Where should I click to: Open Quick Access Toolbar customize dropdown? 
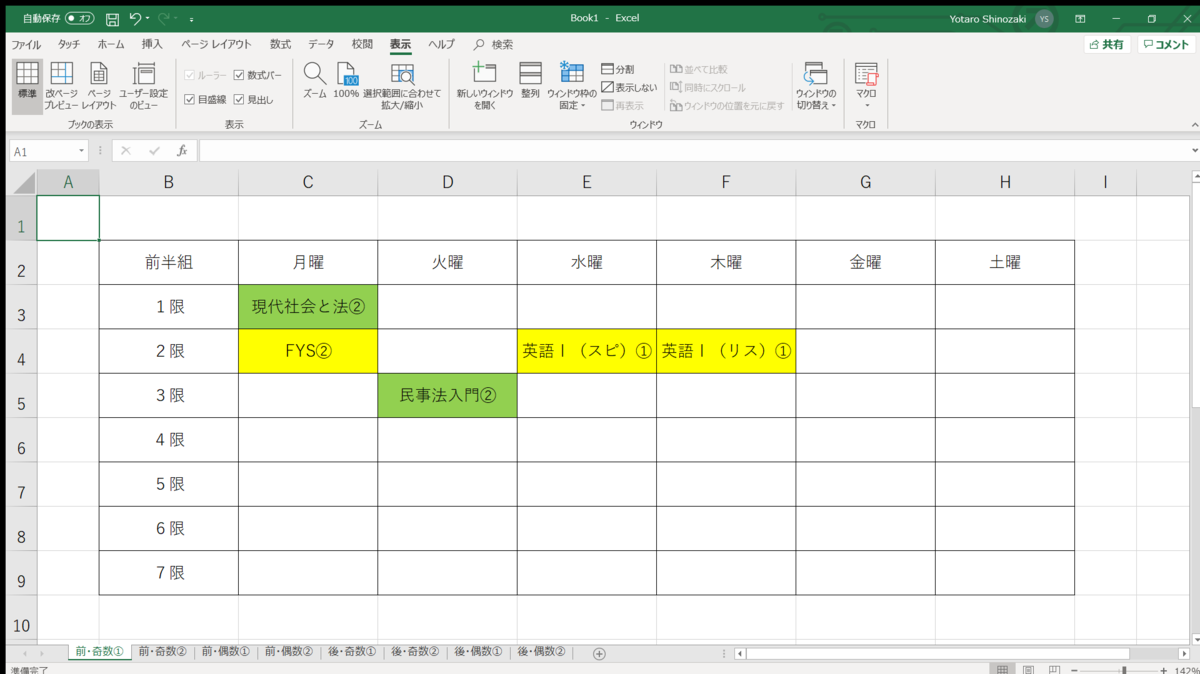point(191,19)
